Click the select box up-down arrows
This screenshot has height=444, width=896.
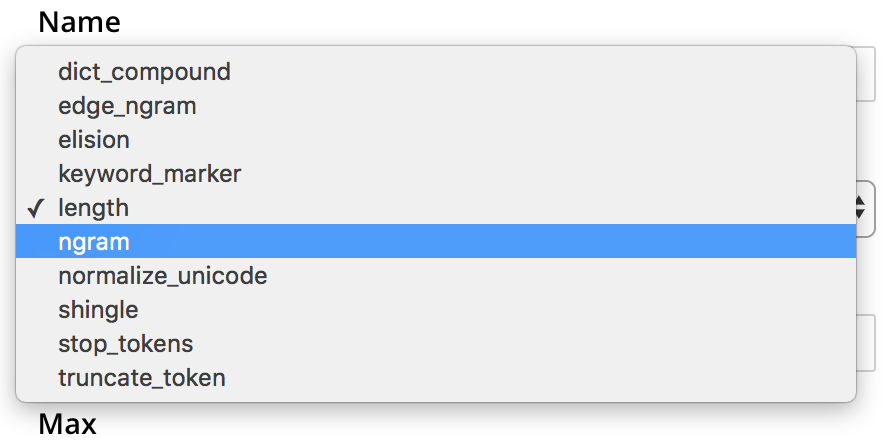[x=863, y=208]
